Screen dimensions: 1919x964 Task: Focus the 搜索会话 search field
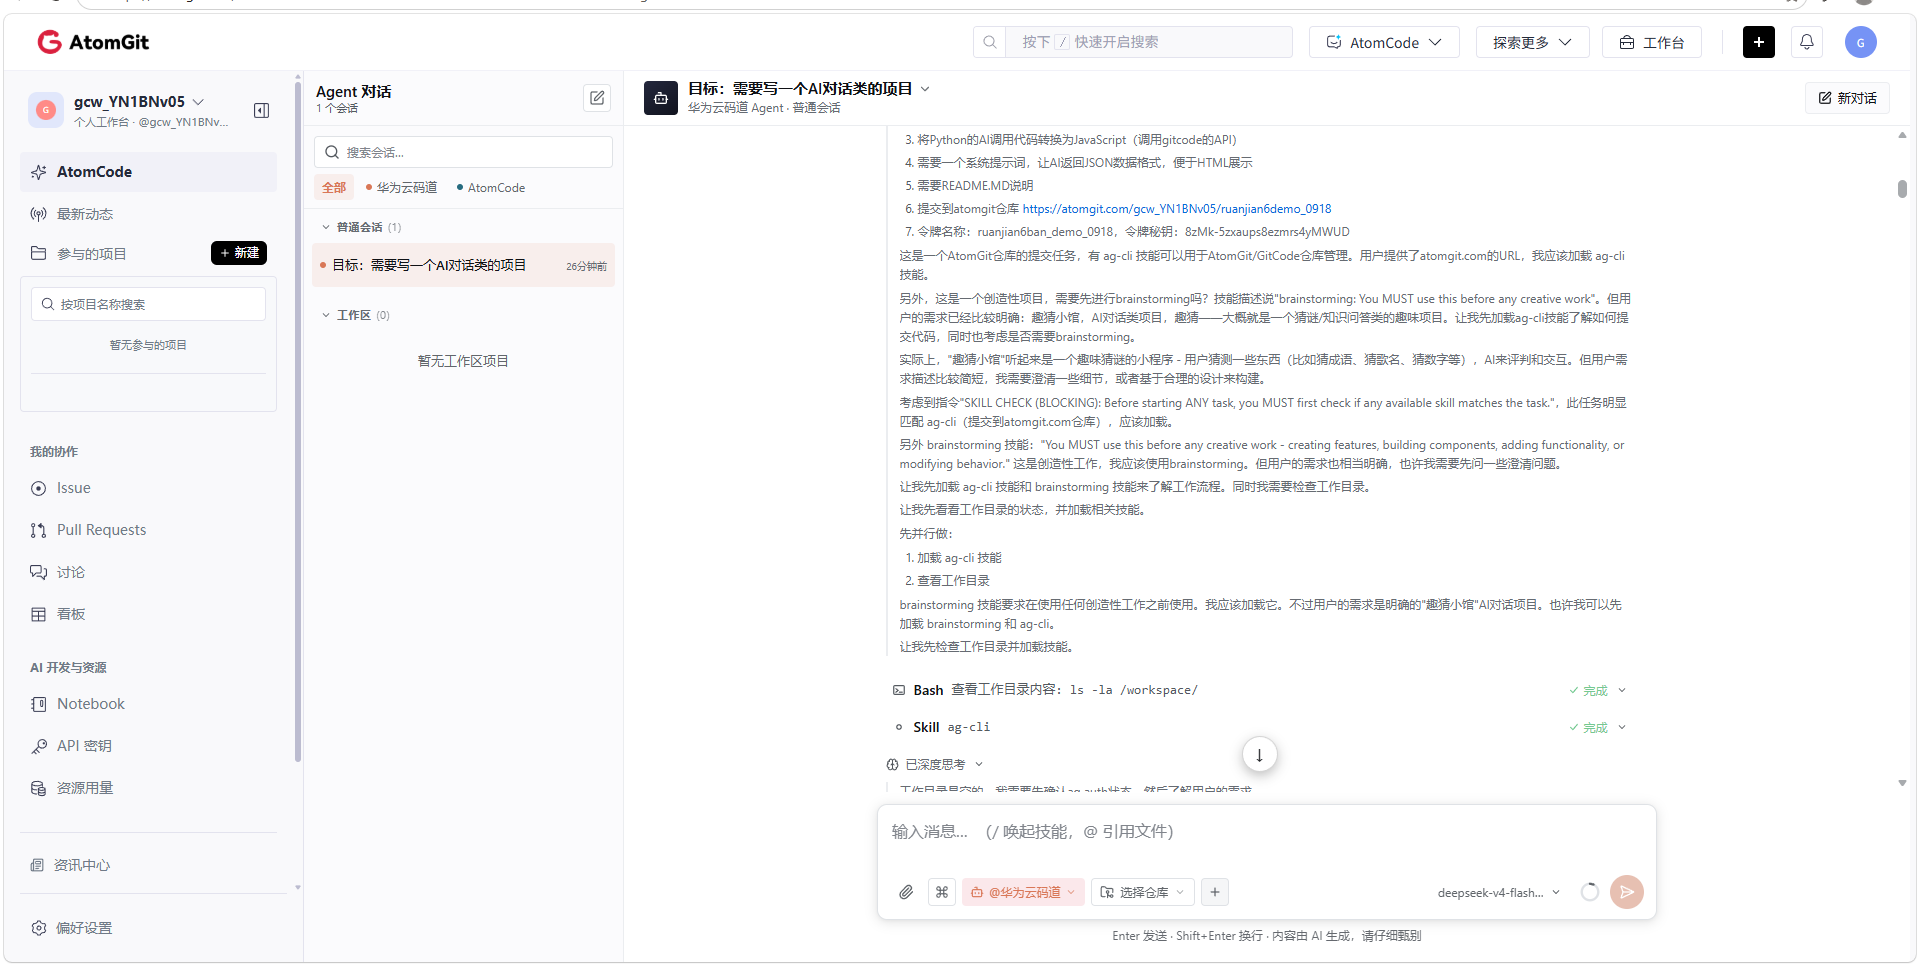(x=463, y=152)
